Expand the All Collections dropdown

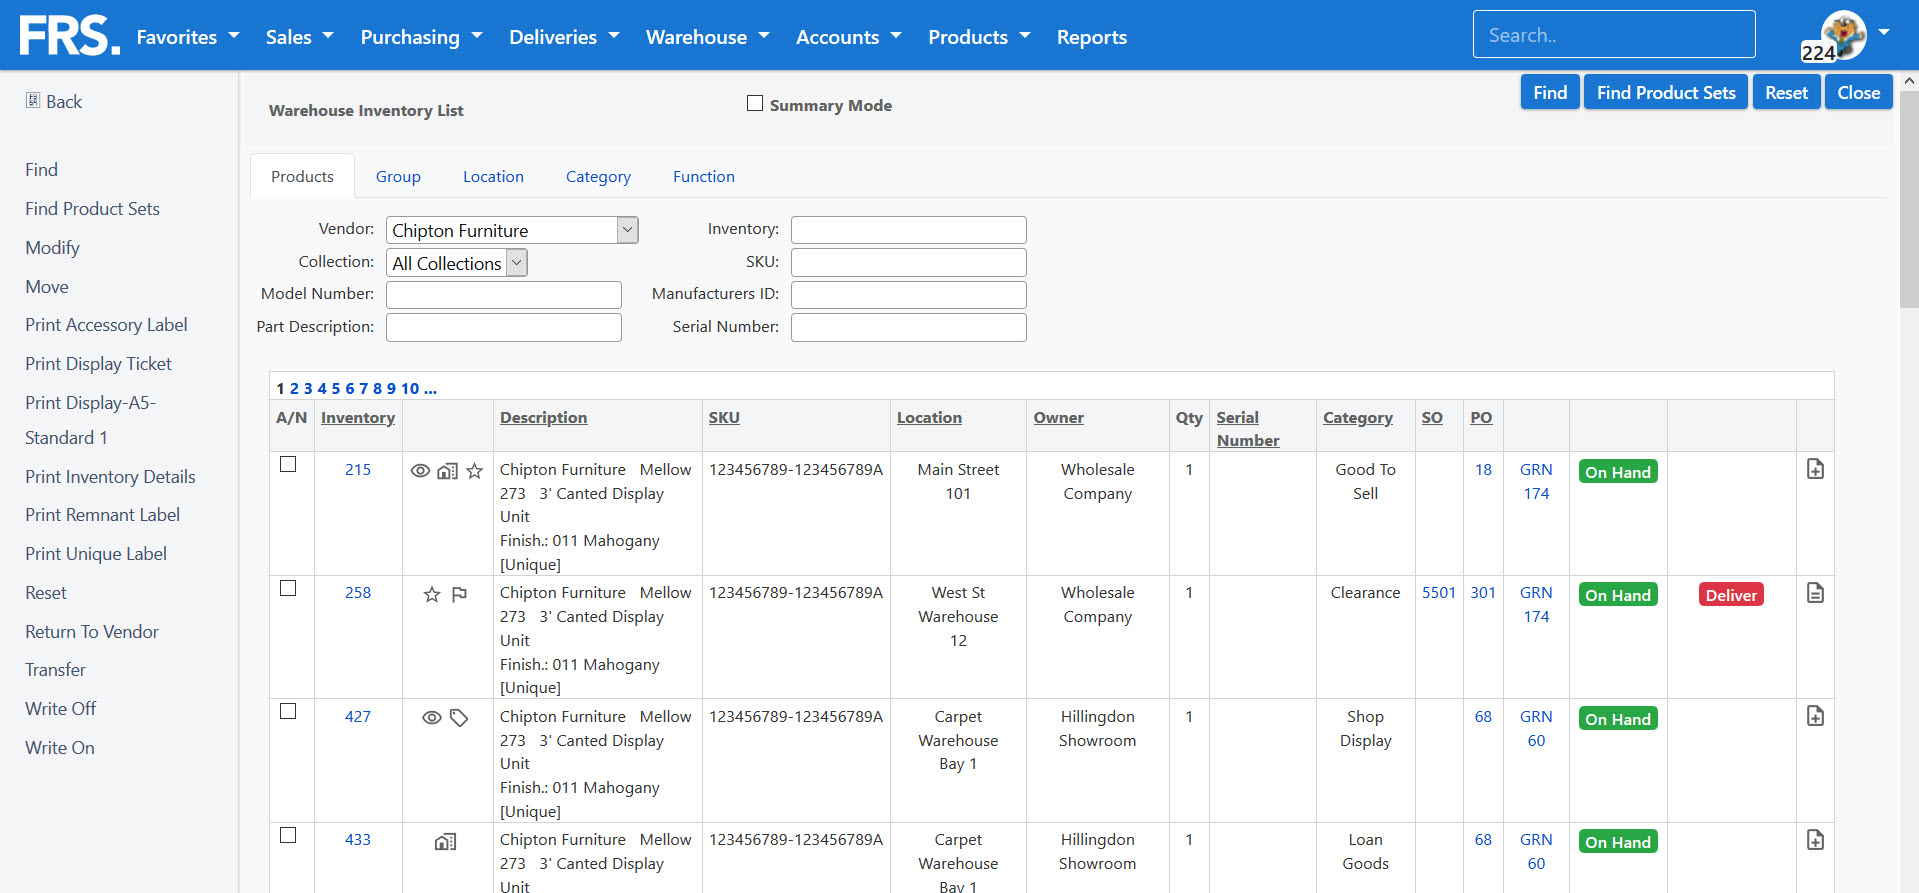click(457, 263)
